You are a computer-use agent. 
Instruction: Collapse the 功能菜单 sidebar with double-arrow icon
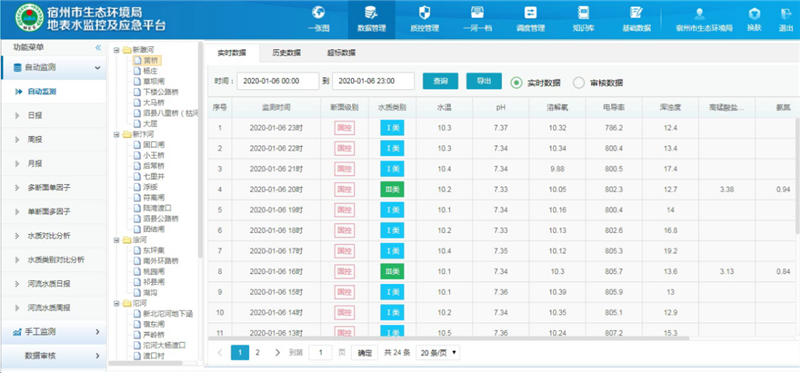click(x=98, y=47)
